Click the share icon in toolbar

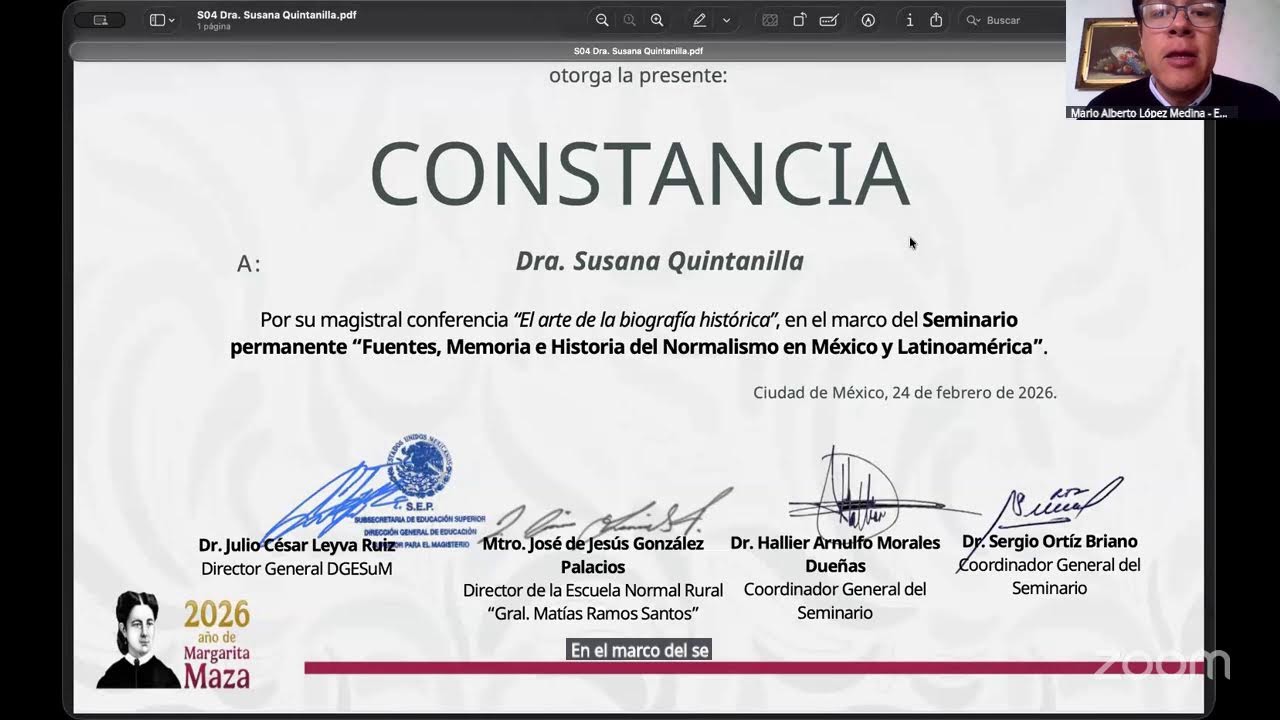tap(936, 20)
